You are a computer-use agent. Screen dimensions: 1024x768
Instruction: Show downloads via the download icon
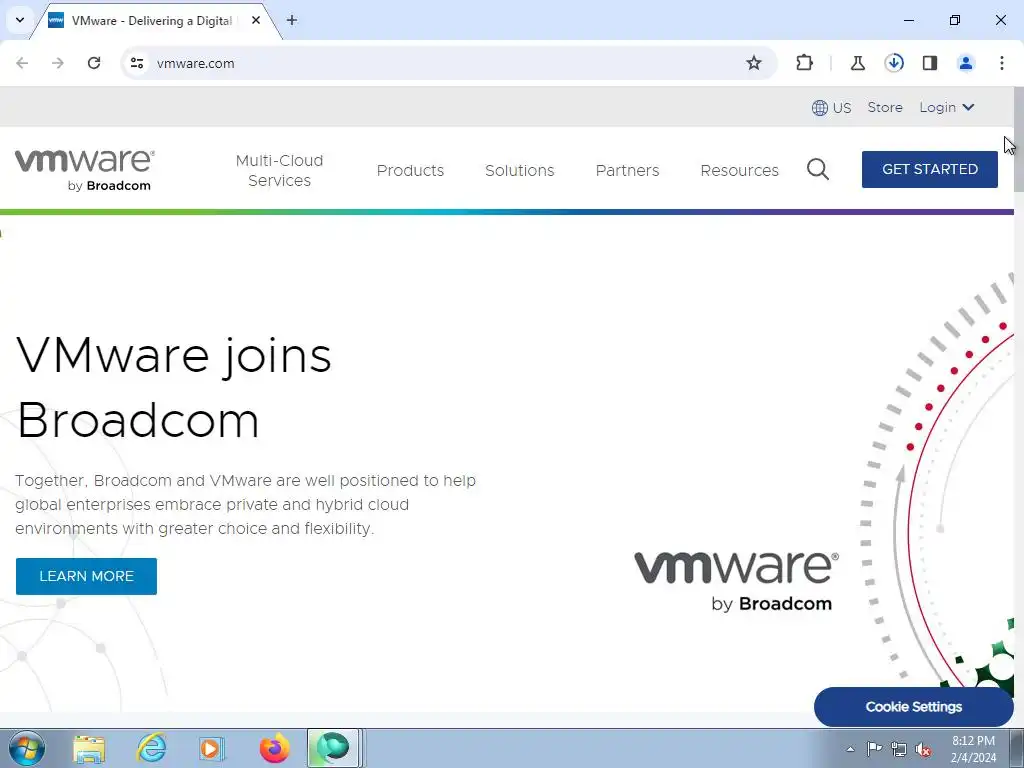[894, 63]
